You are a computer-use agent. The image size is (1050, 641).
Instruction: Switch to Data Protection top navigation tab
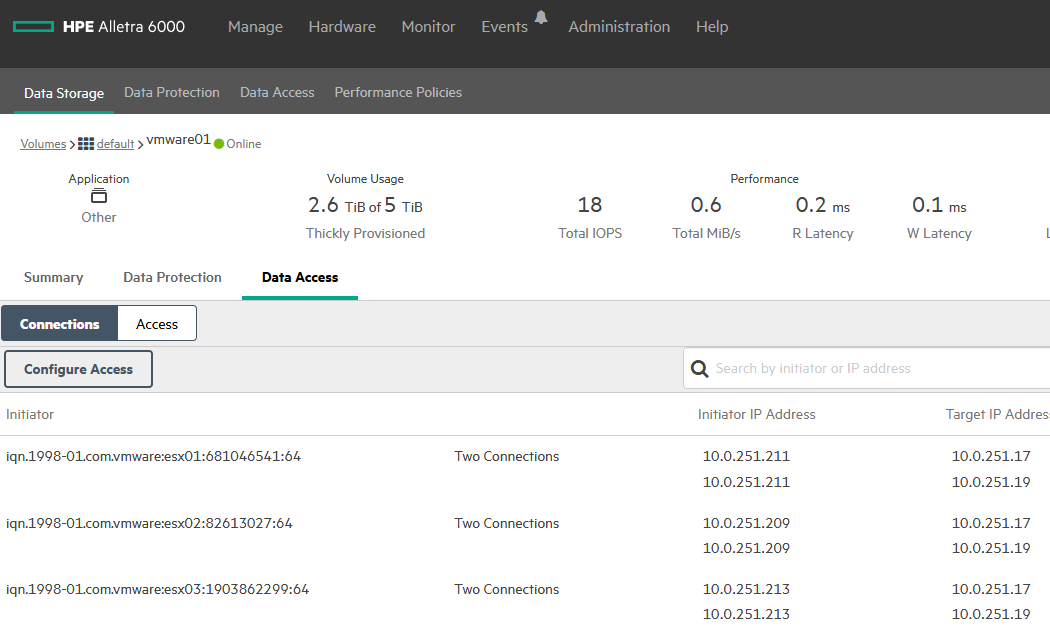(171, 92)
